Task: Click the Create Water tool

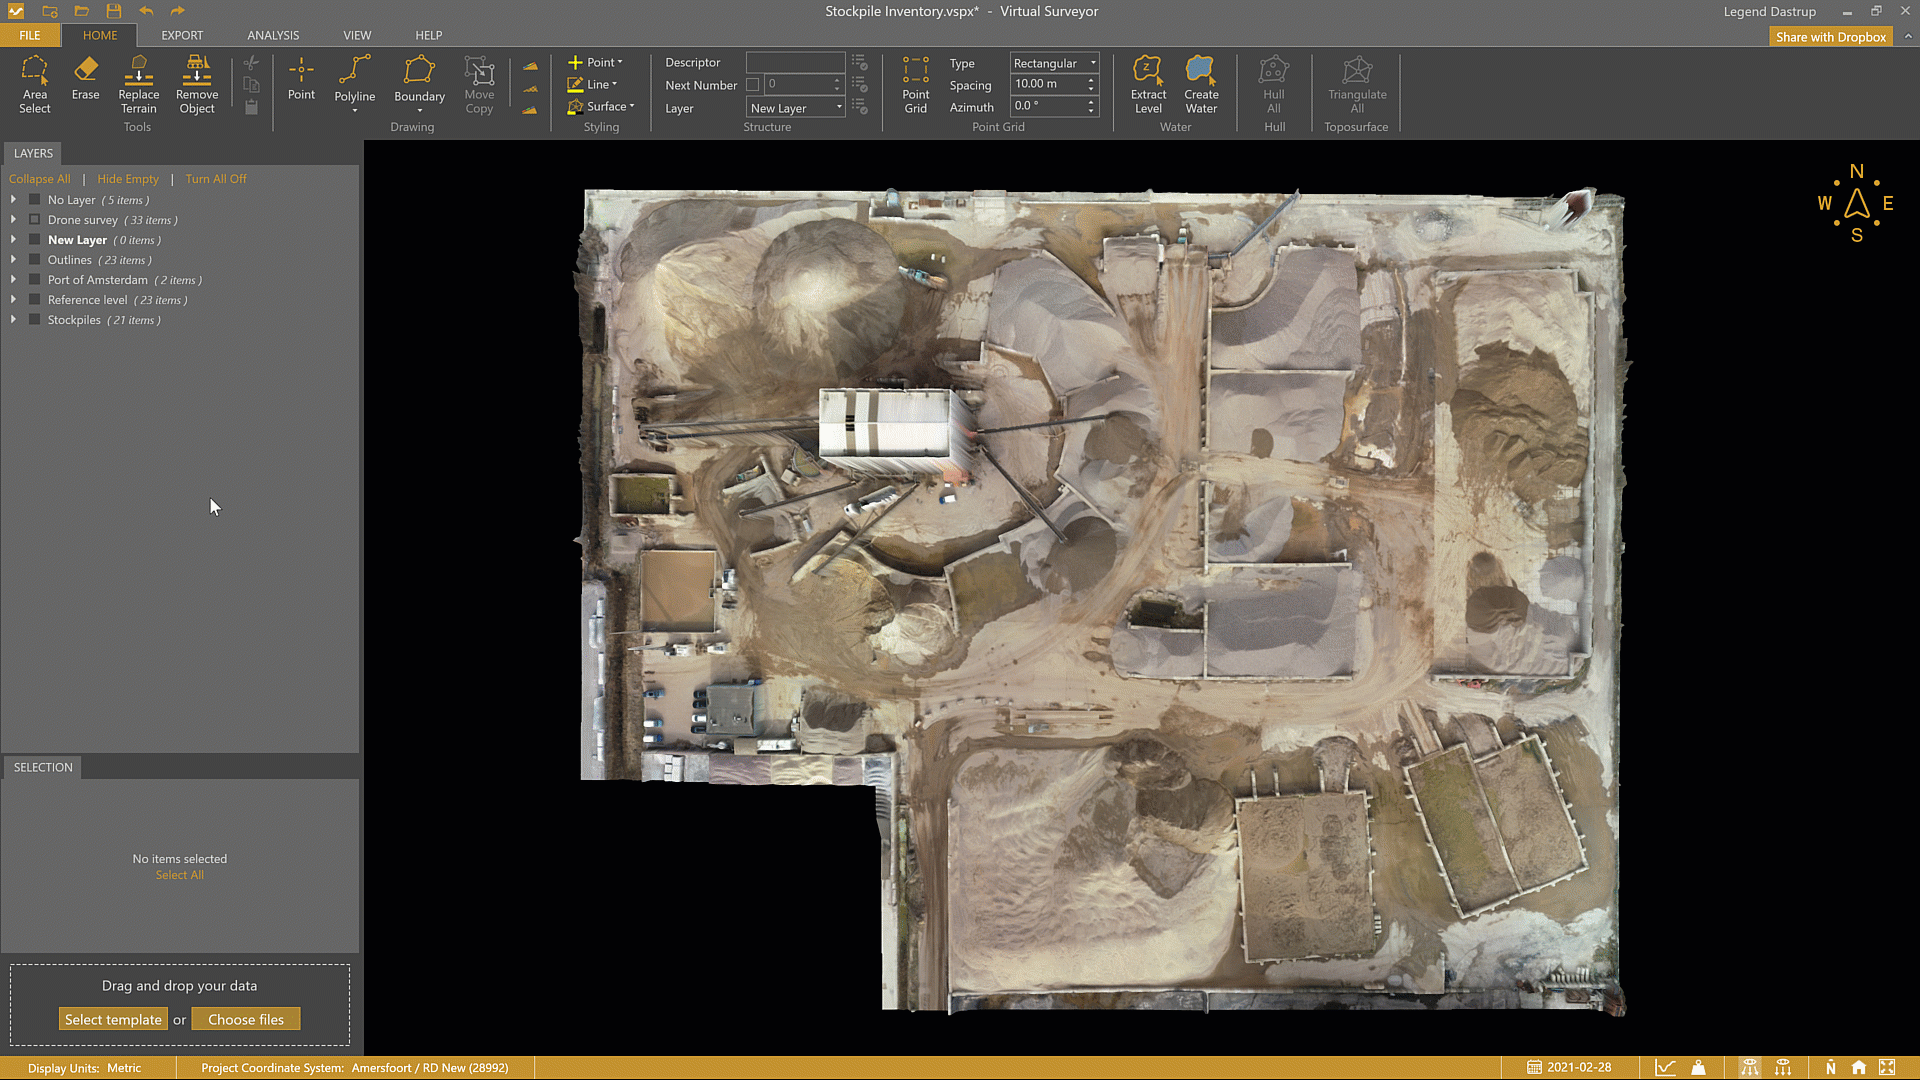Action: (1201, 84)
